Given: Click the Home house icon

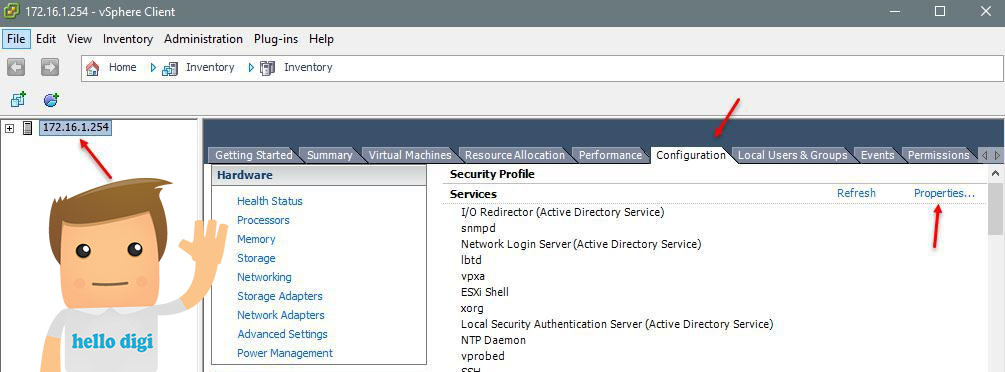Looking at the screenshot, I should 93,68.
